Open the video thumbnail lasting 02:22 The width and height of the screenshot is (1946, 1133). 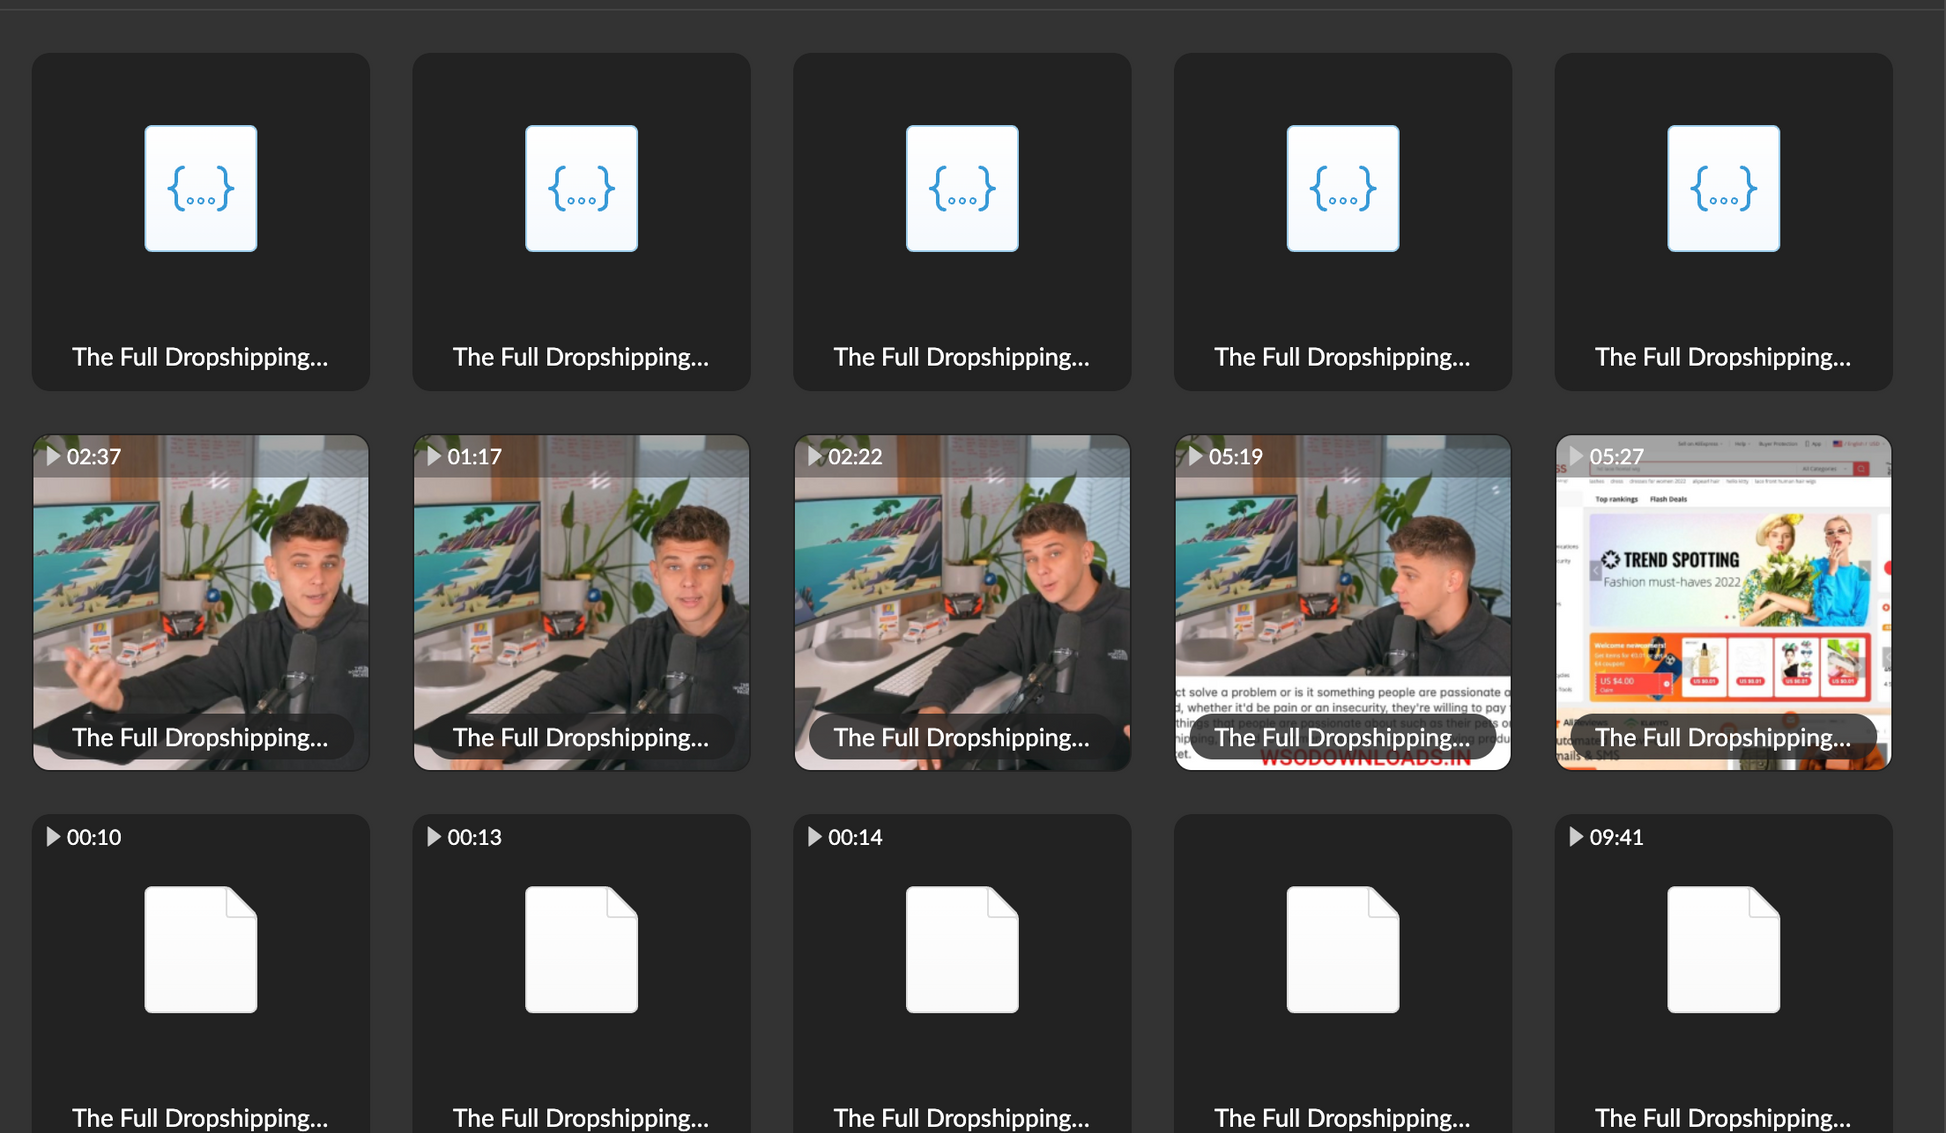point(962,602)
